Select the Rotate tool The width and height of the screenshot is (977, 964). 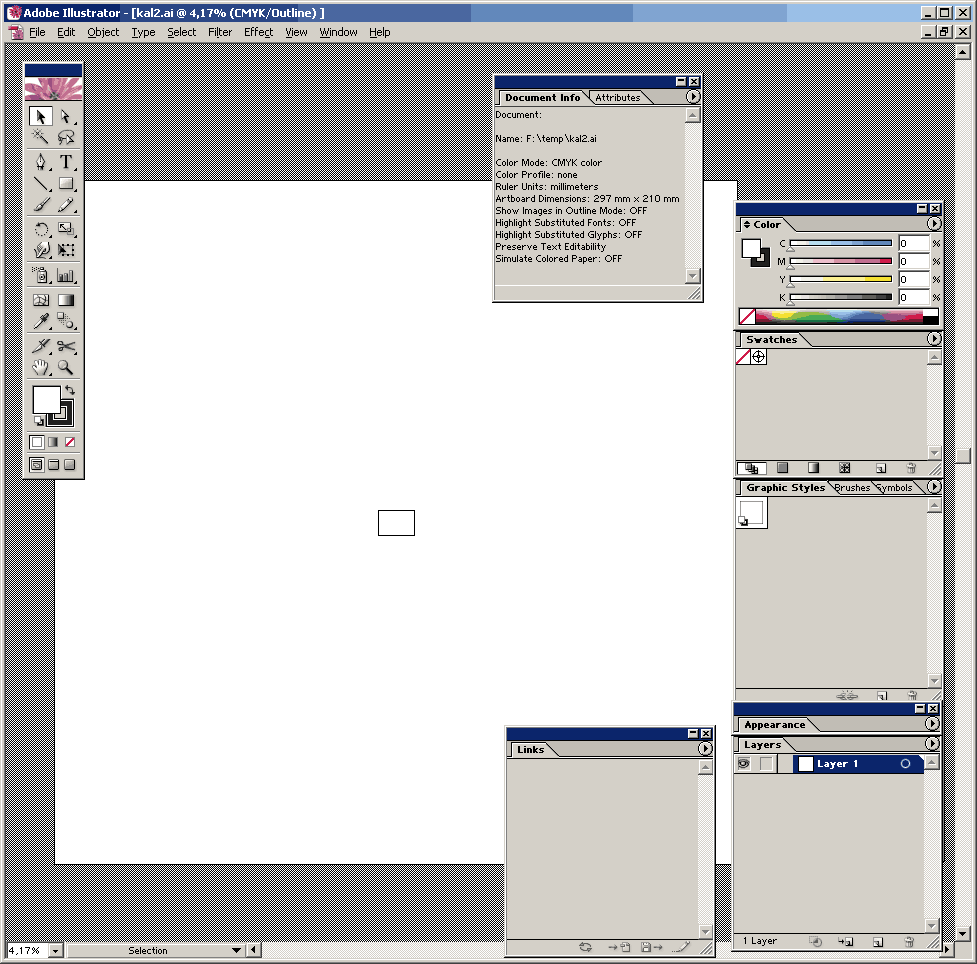click(41, 229)
